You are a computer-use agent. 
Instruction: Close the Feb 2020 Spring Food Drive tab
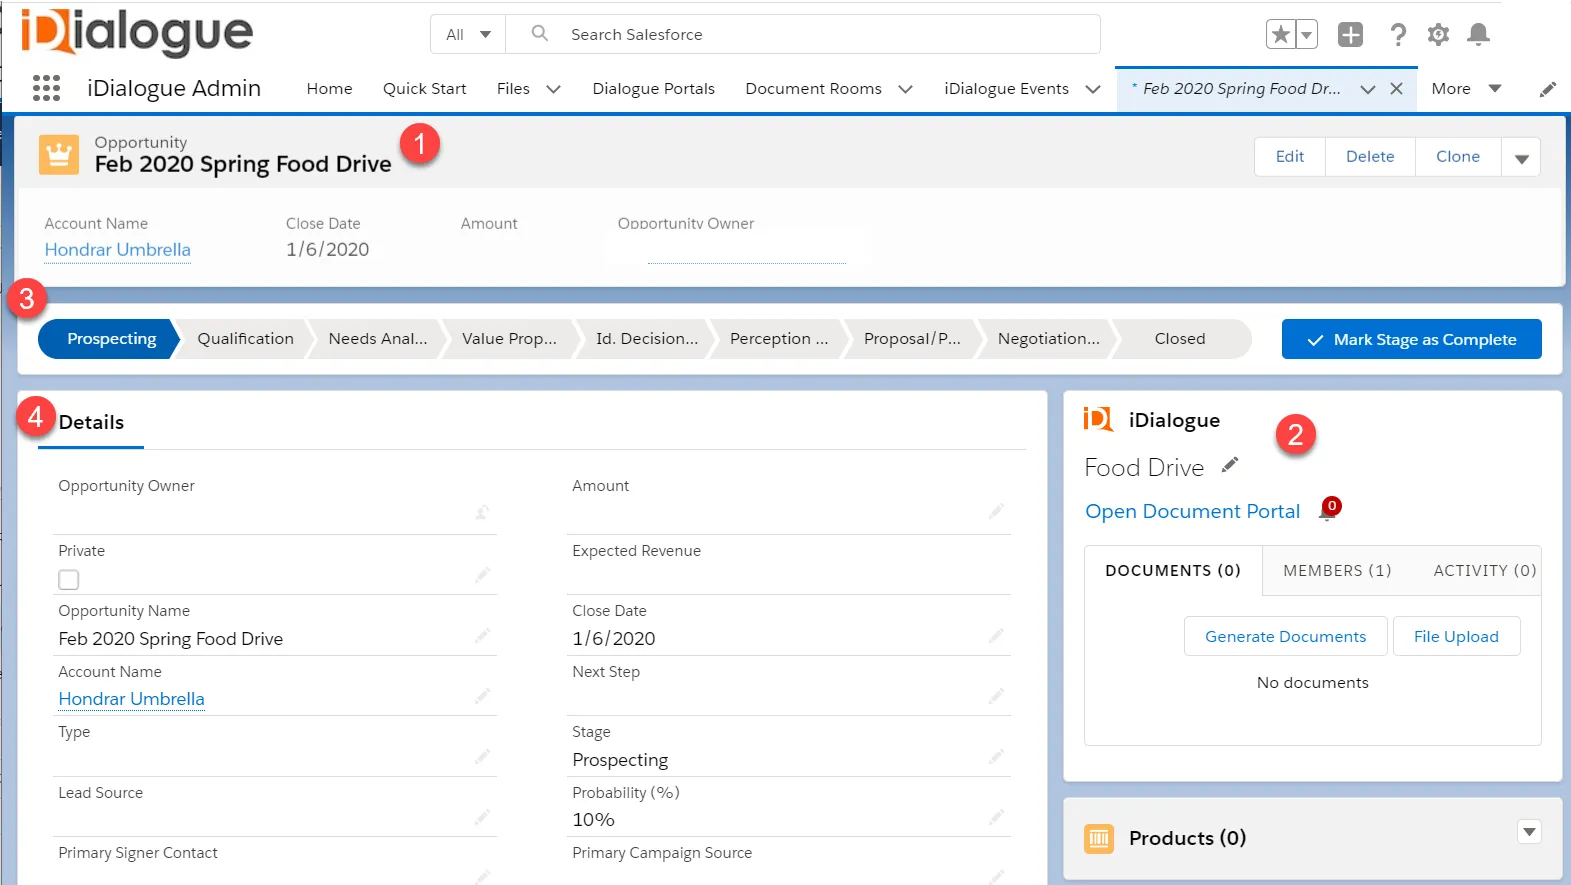tap(1396, 88)
